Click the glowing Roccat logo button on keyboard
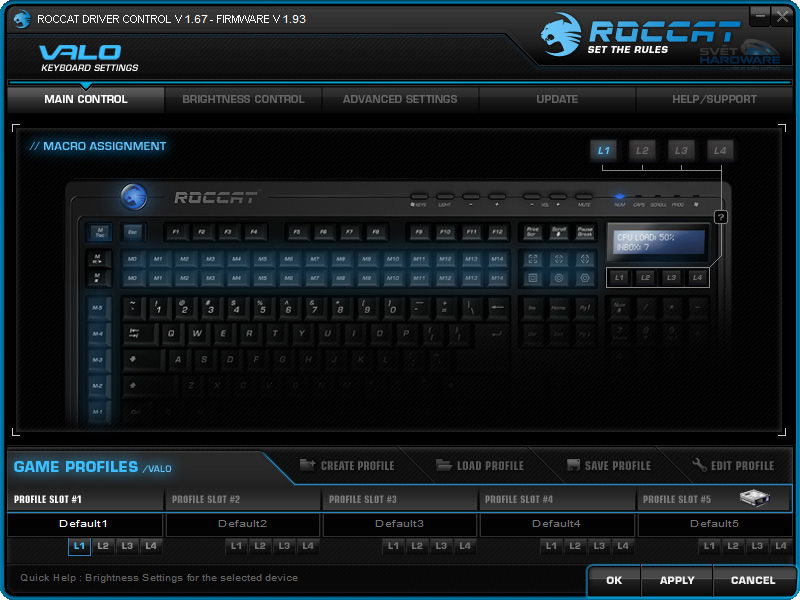Viewport: 800px width, 600px height. [x=133, y=197]
